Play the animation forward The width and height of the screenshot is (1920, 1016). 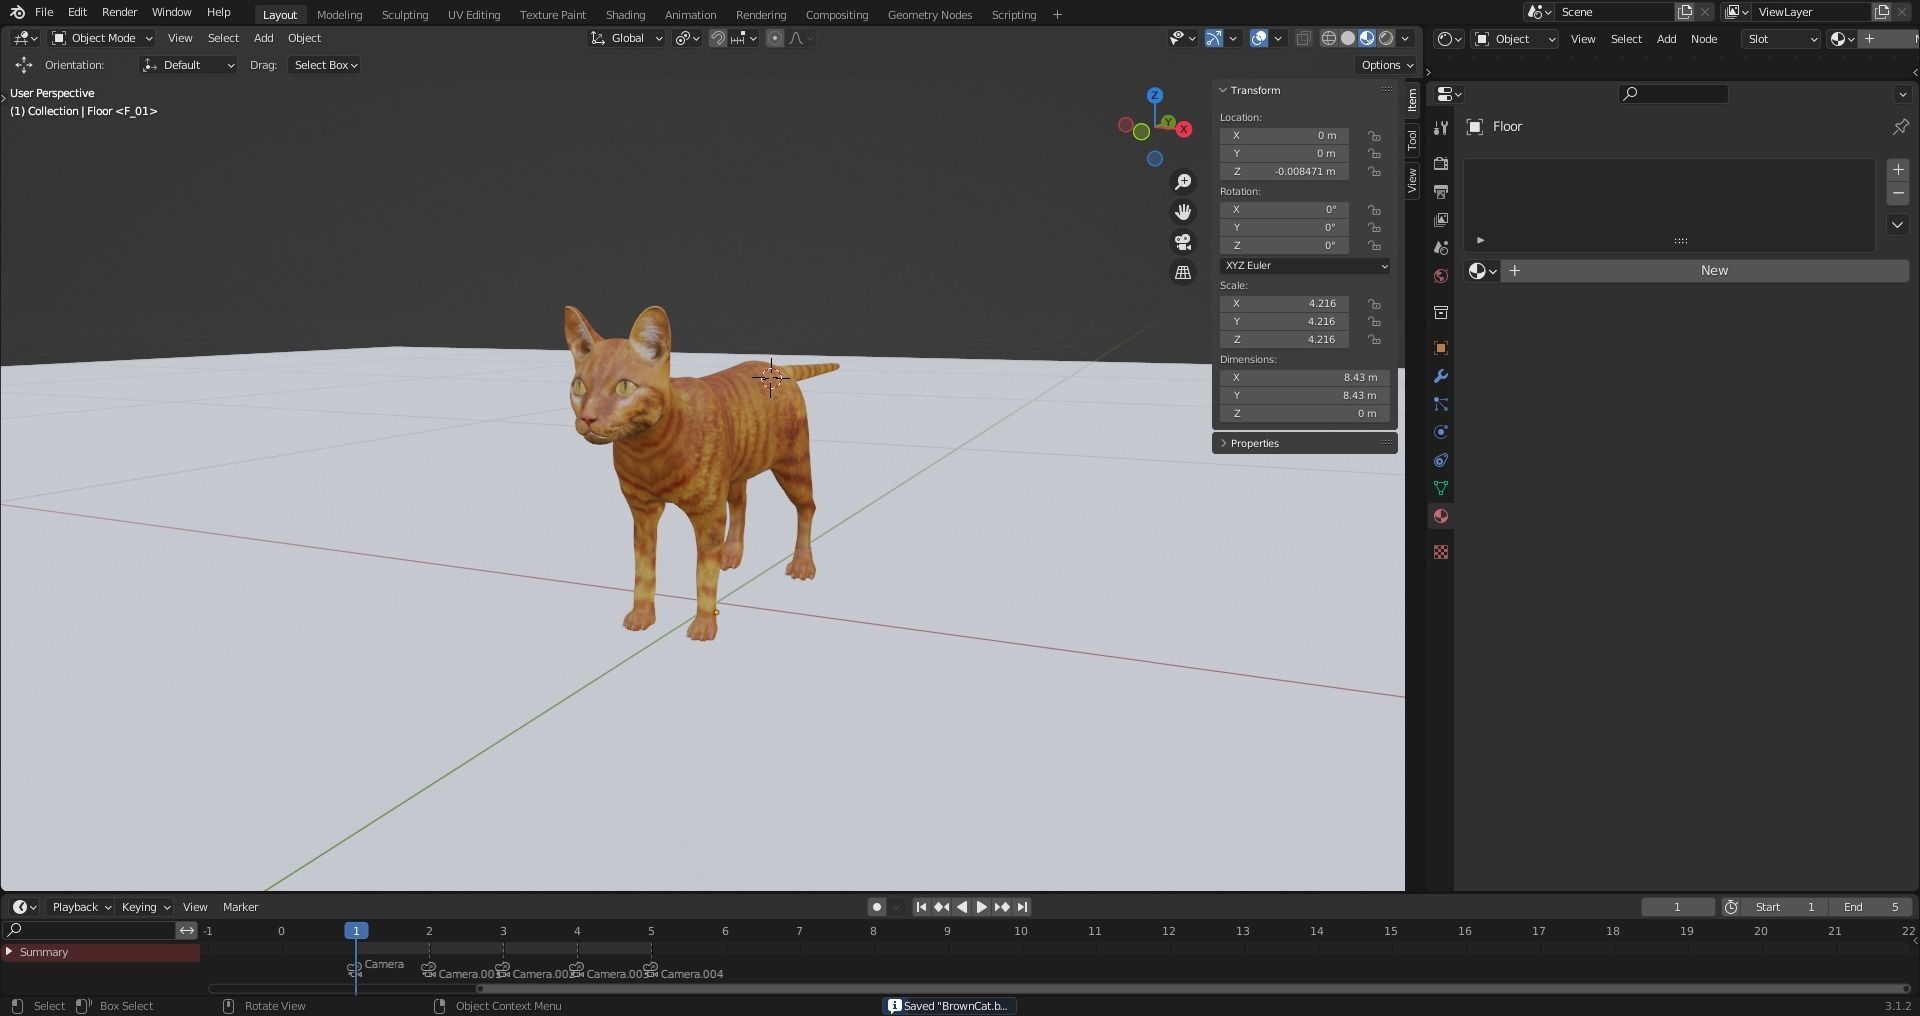(982, 907)
